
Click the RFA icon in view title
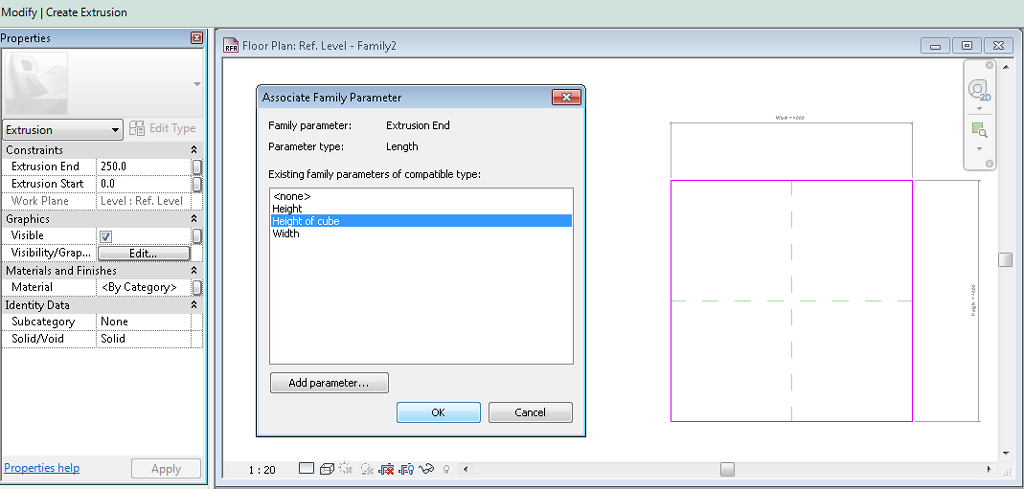(x=231, y=46)
